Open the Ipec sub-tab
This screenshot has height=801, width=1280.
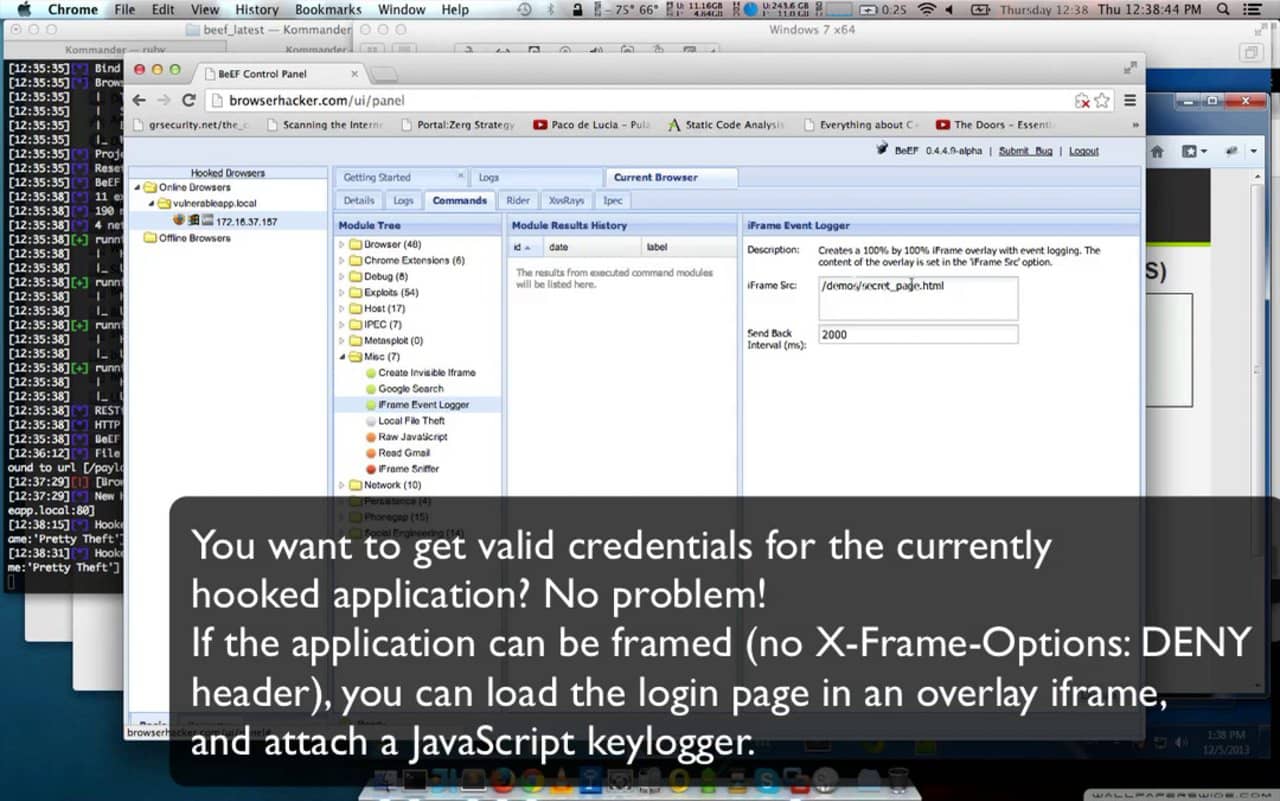pyautogui.click(x=612, y=200)
